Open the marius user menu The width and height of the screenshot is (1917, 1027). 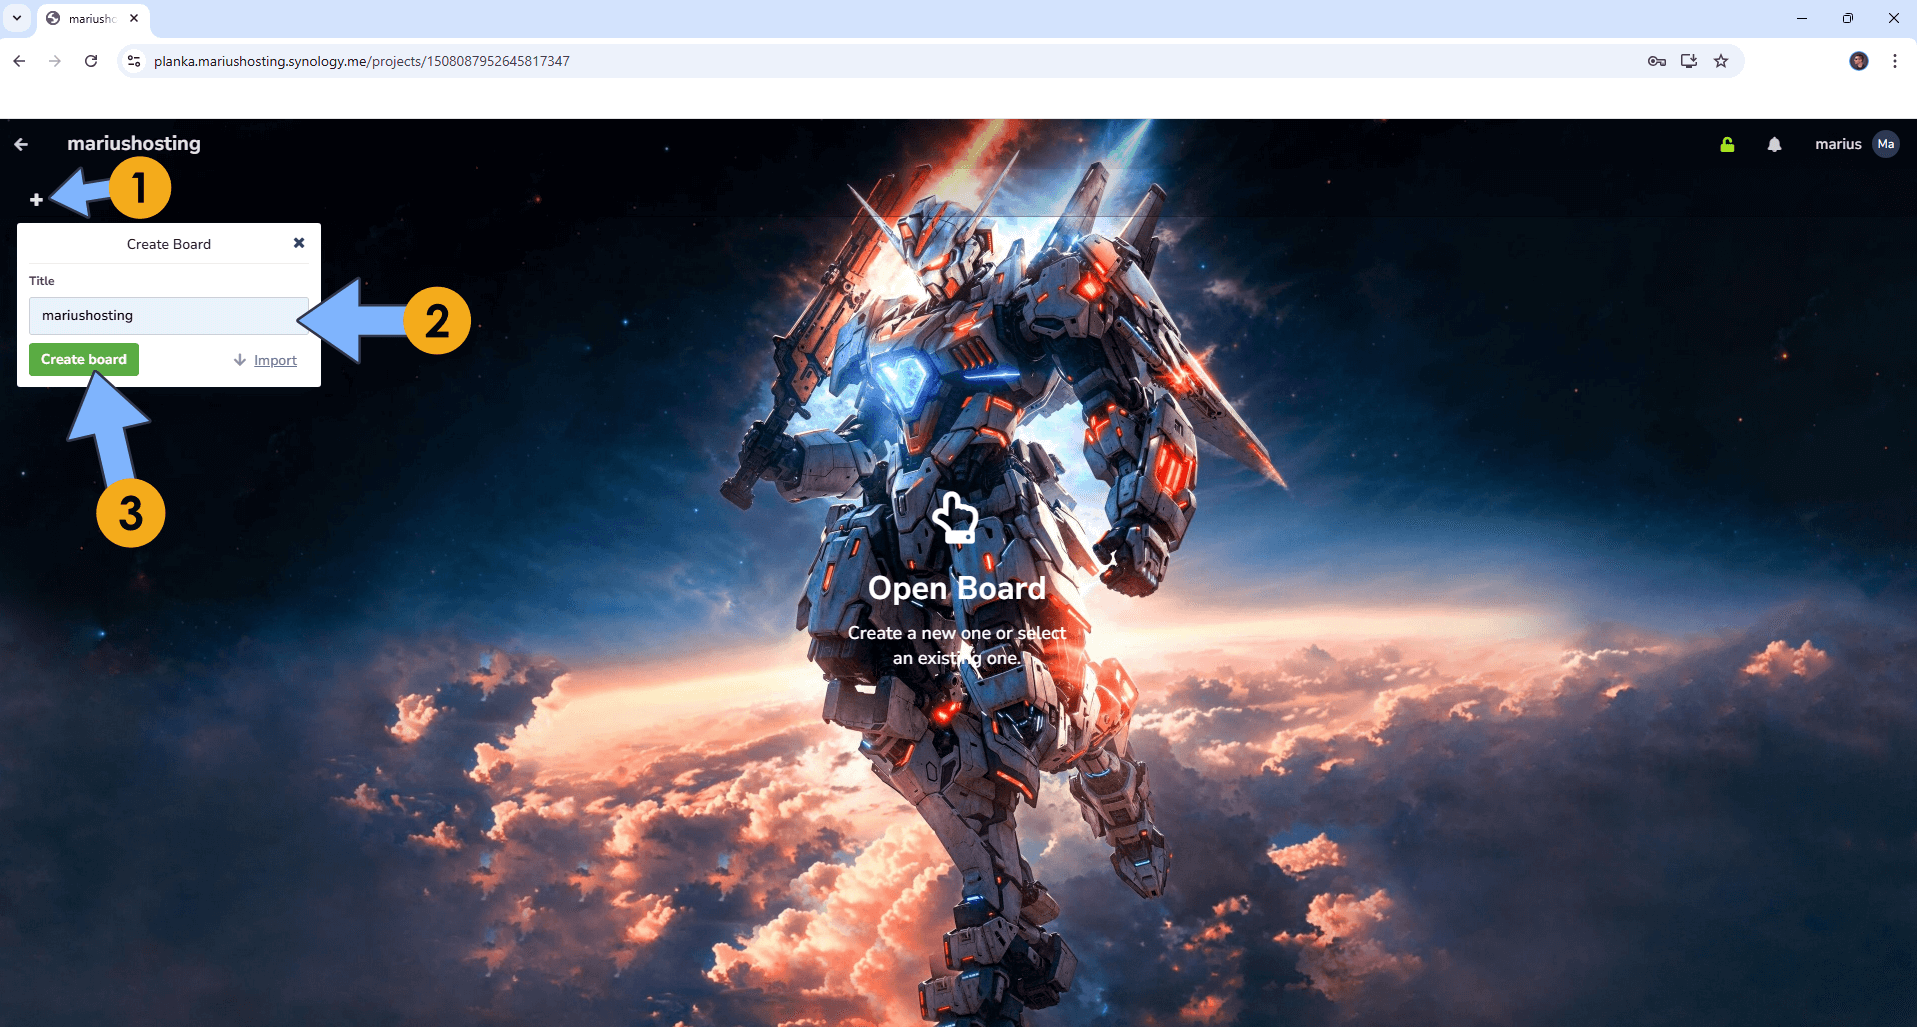pos(1838,144)
